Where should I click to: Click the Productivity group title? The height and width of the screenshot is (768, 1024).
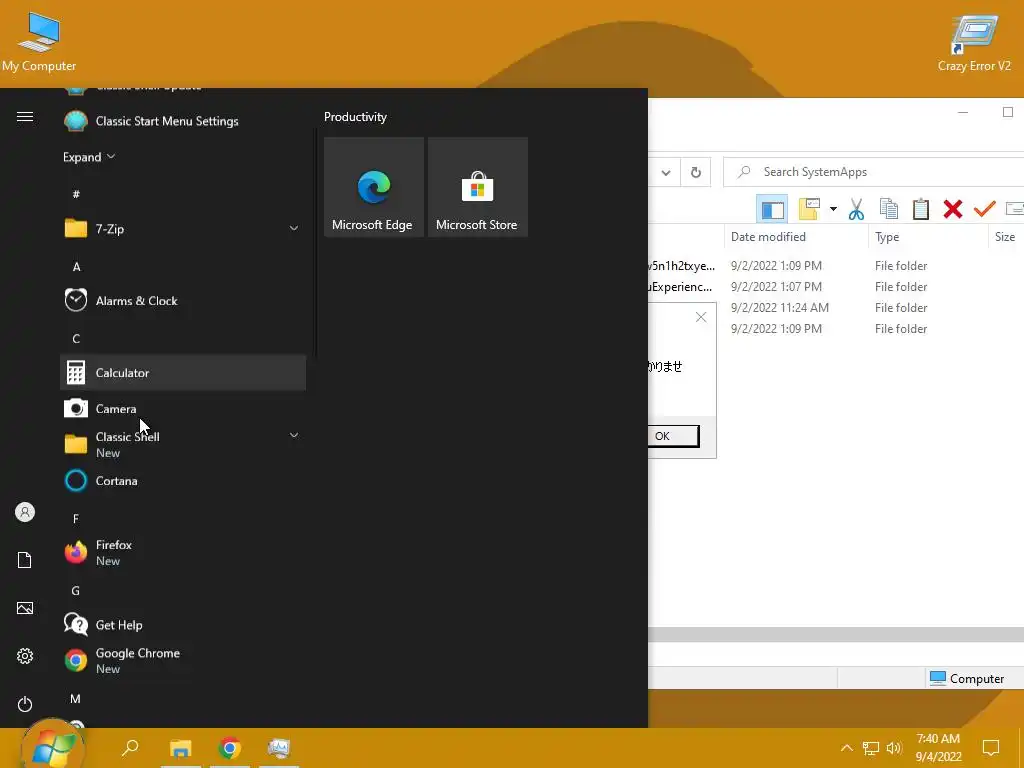(355, 117)
